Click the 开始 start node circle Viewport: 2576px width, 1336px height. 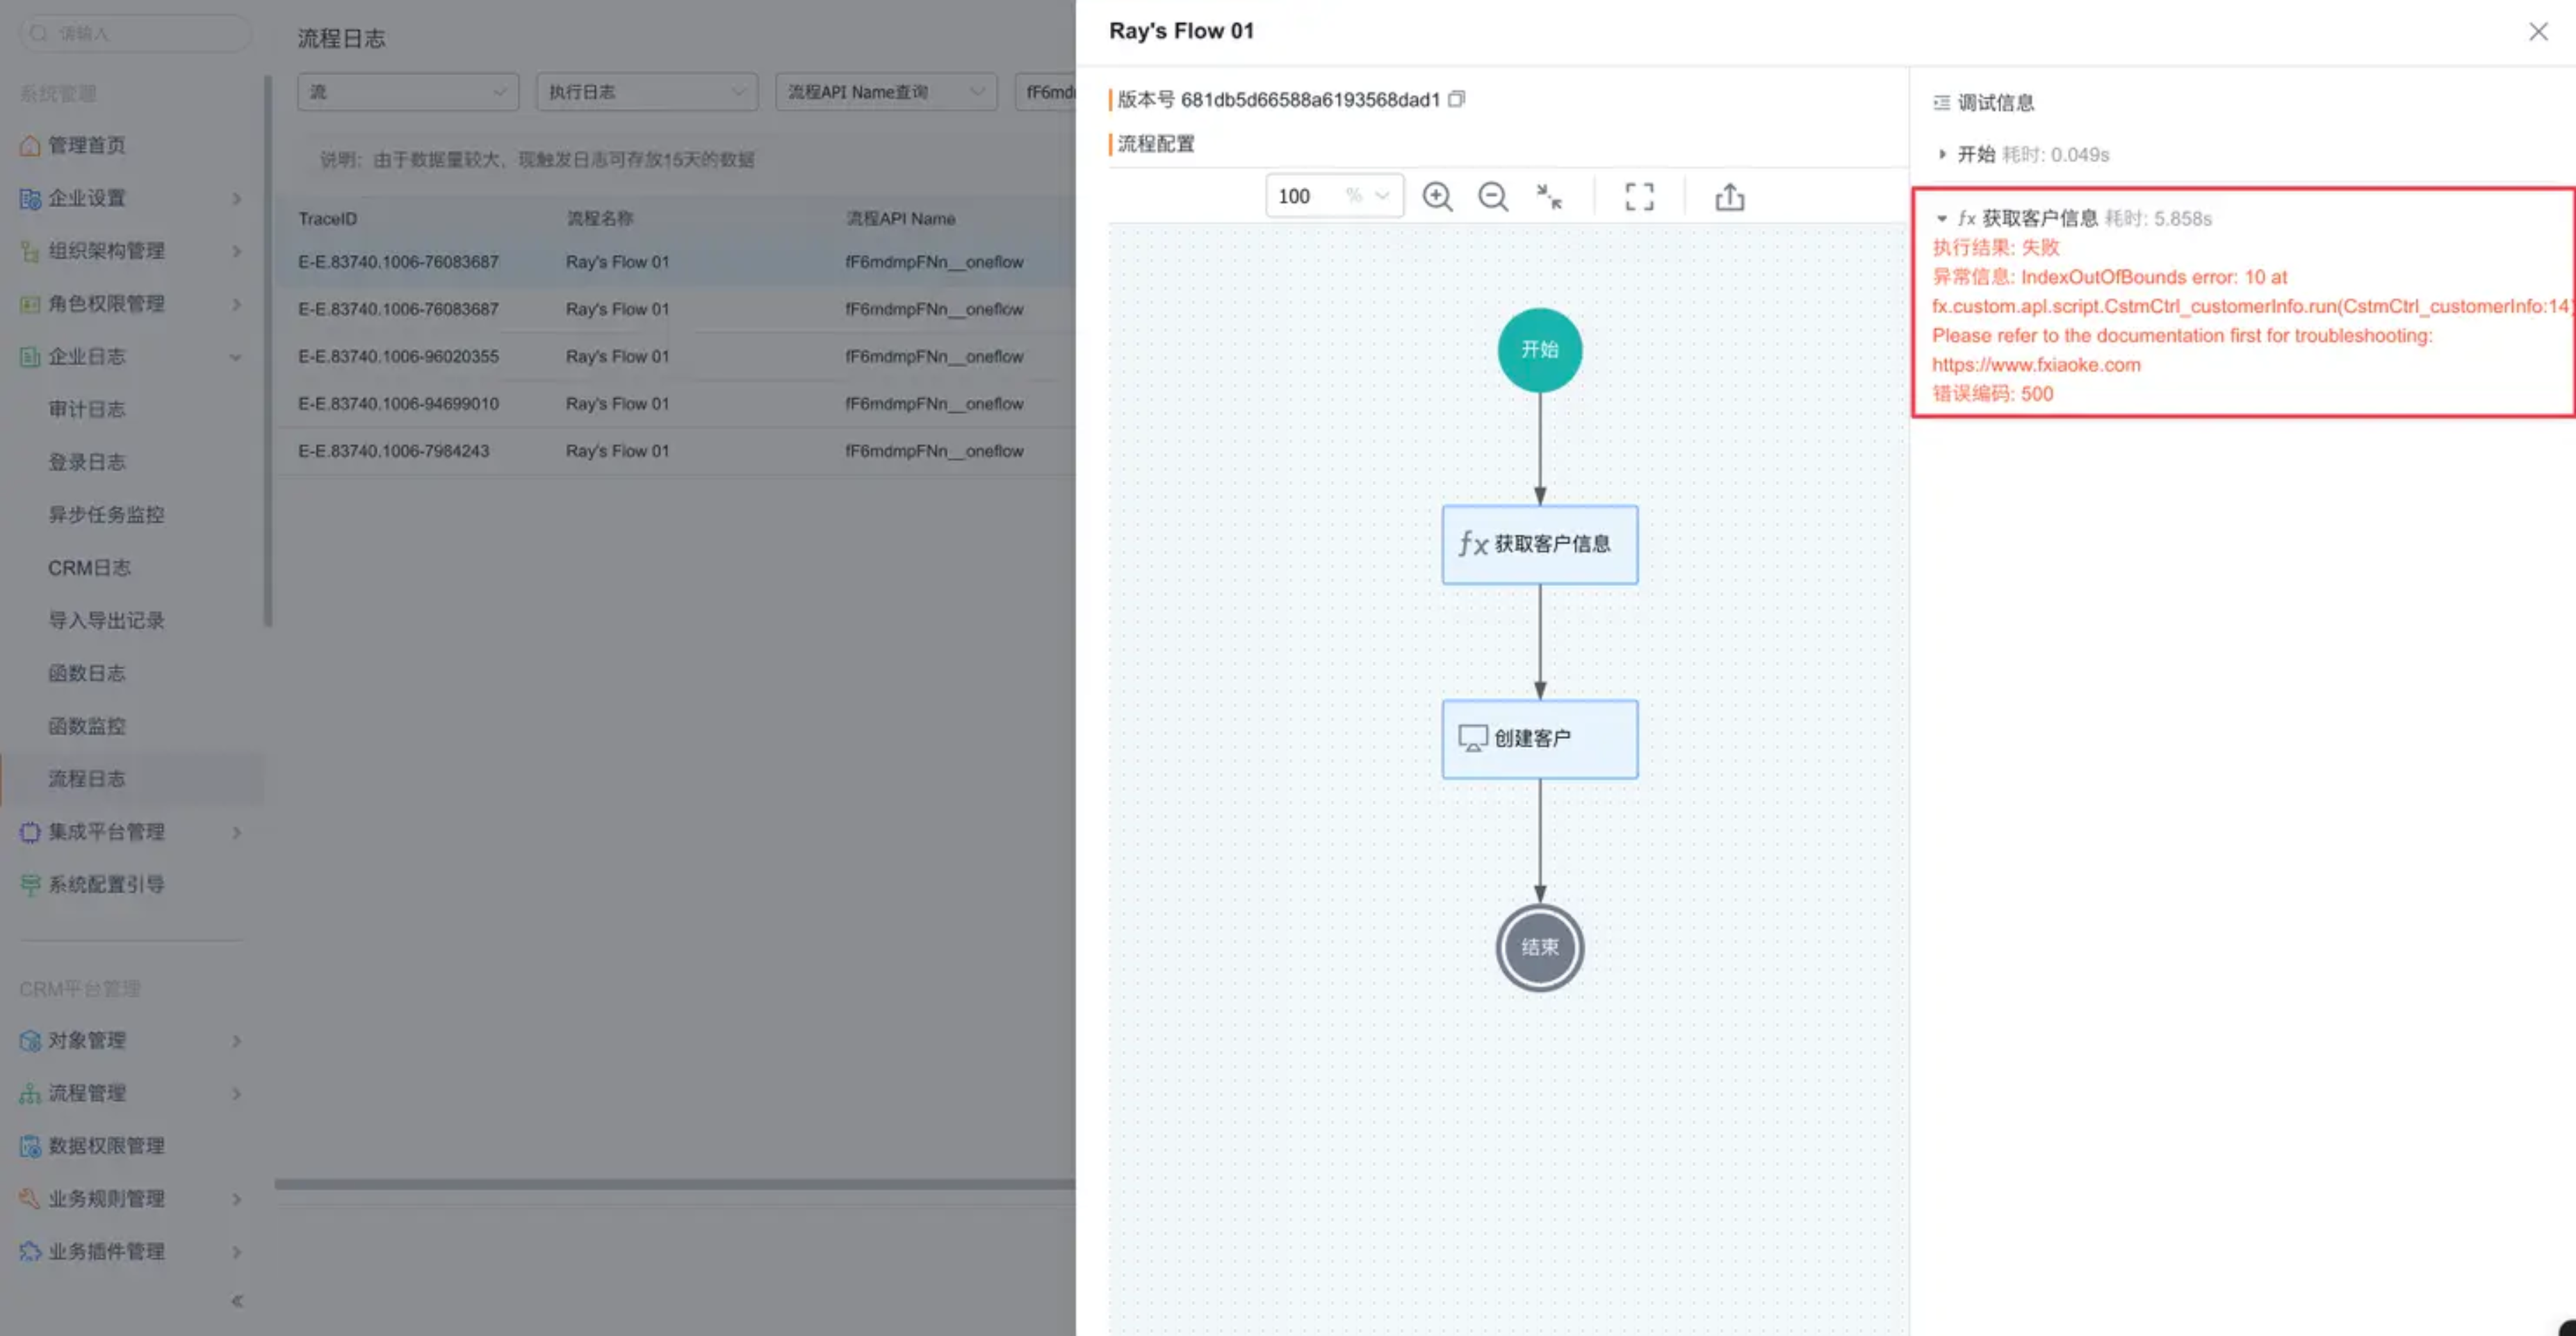1539,350
